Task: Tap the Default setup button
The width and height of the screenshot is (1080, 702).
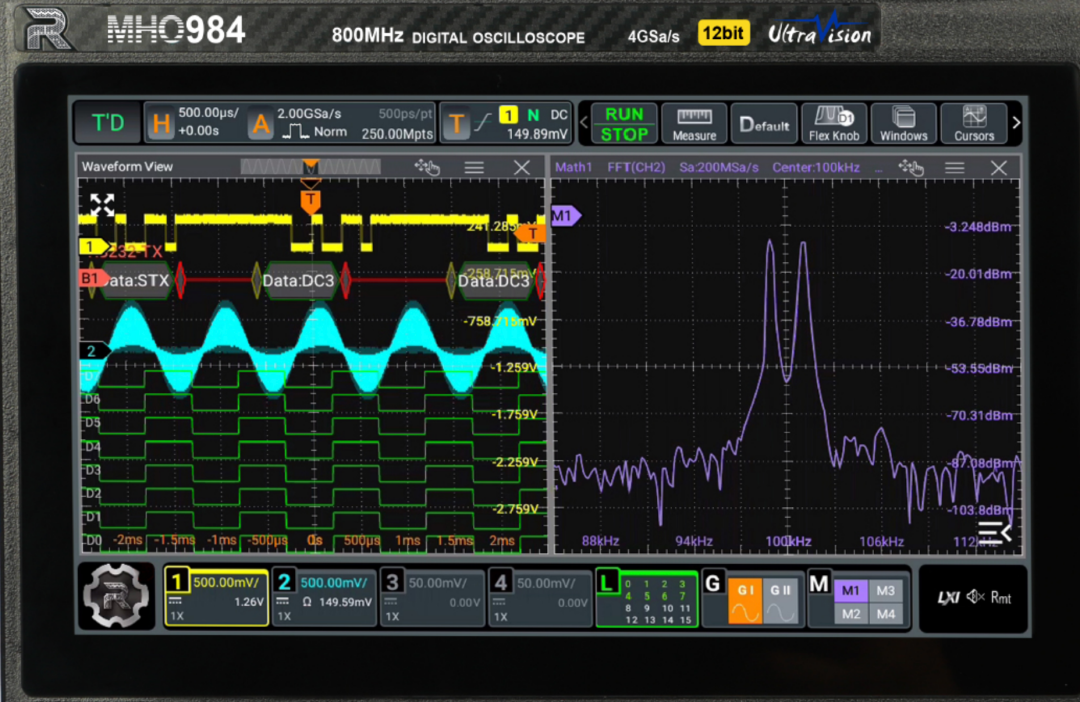Action: click(764, 124)
